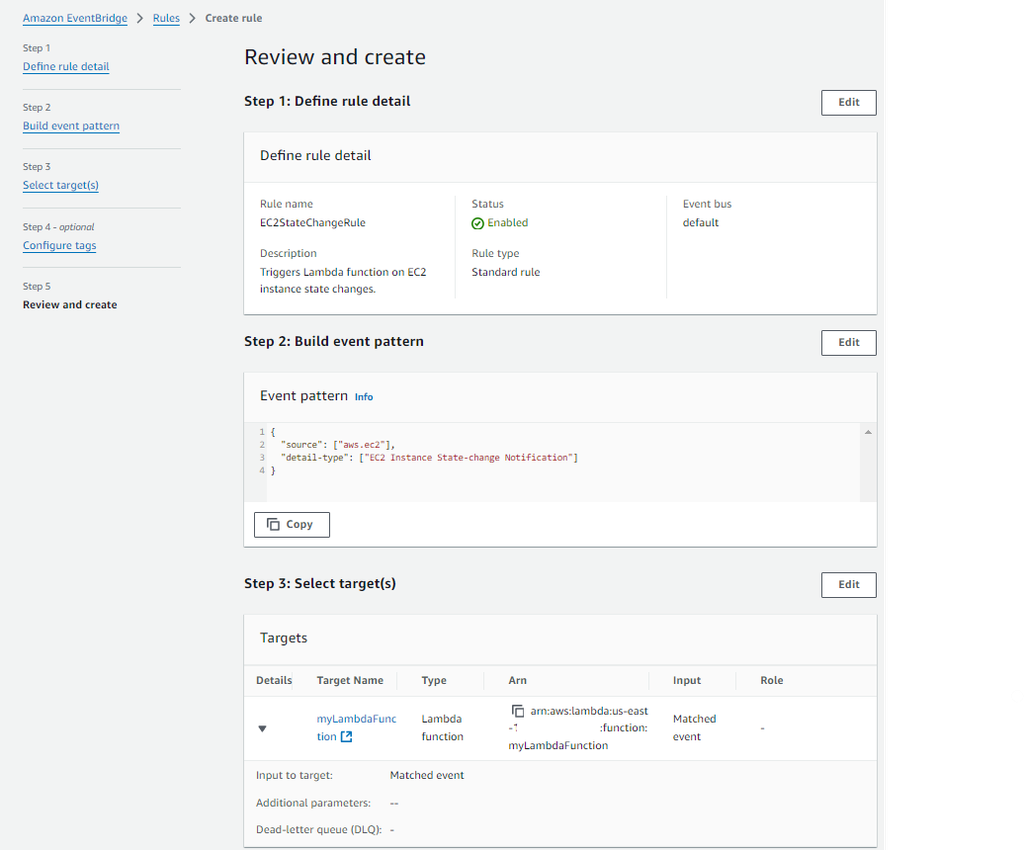Screen dimensions: 1024x850
Task: Go to Amazon EventBridge breadcrumb
Action: click(x=75, y=18)
